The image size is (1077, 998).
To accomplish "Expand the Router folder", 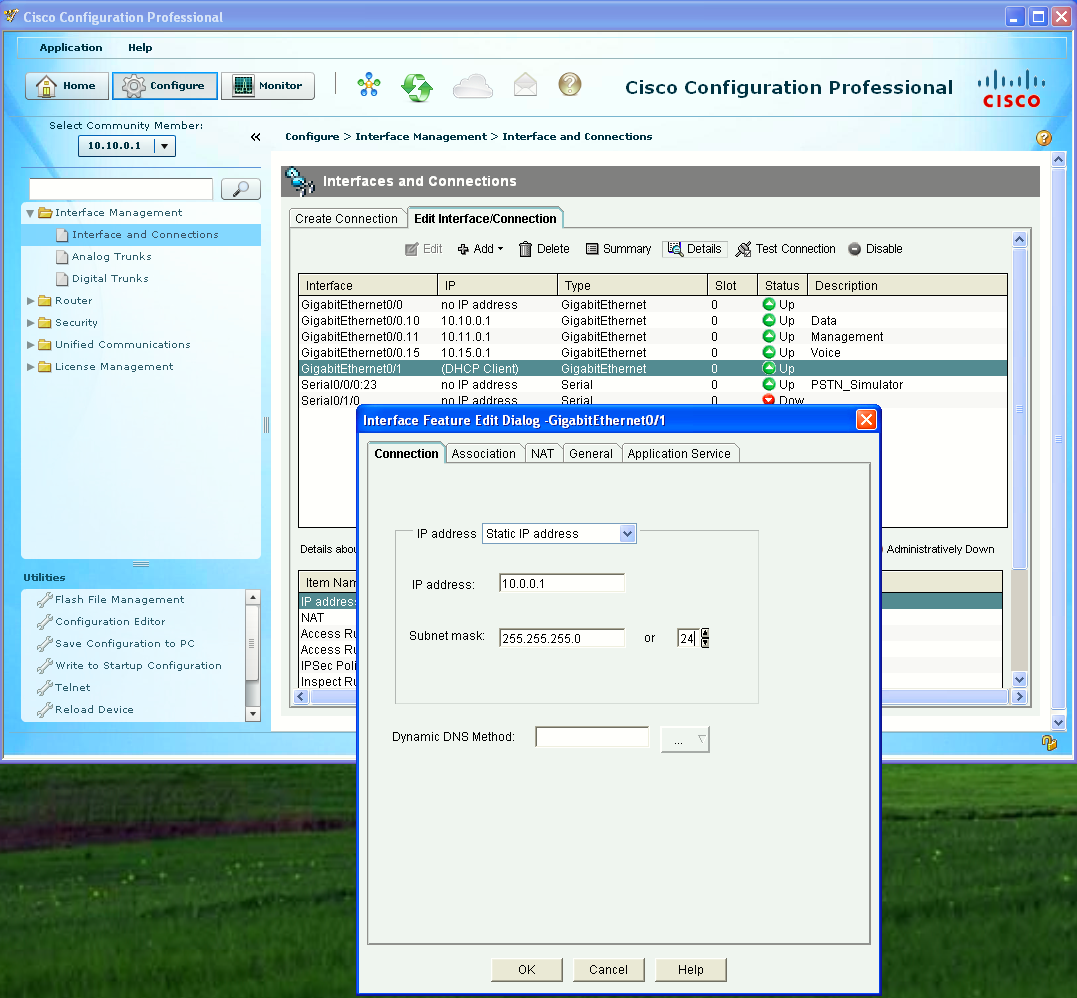I will click(x=30, y=301).
